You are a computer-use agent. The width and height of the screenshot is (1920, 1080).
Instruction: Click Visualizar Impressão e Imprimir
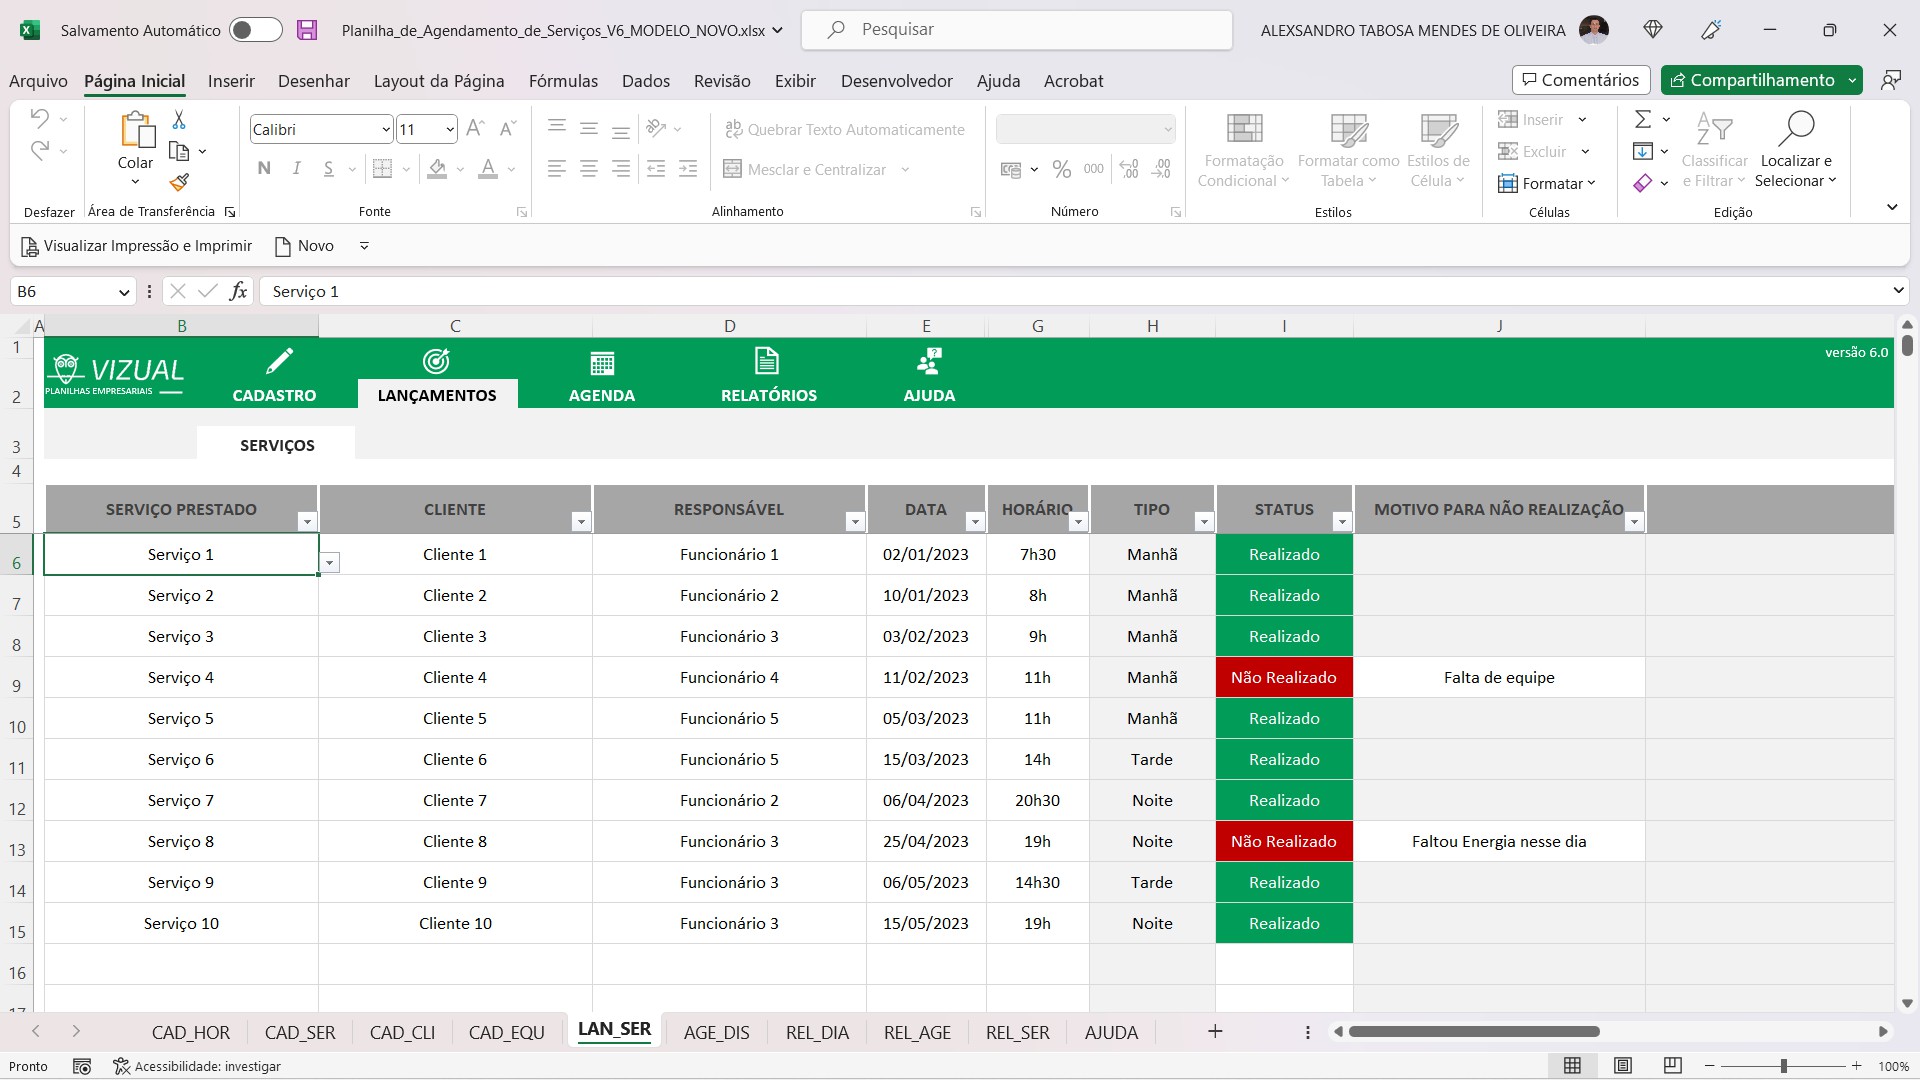(x=136, y=245)
